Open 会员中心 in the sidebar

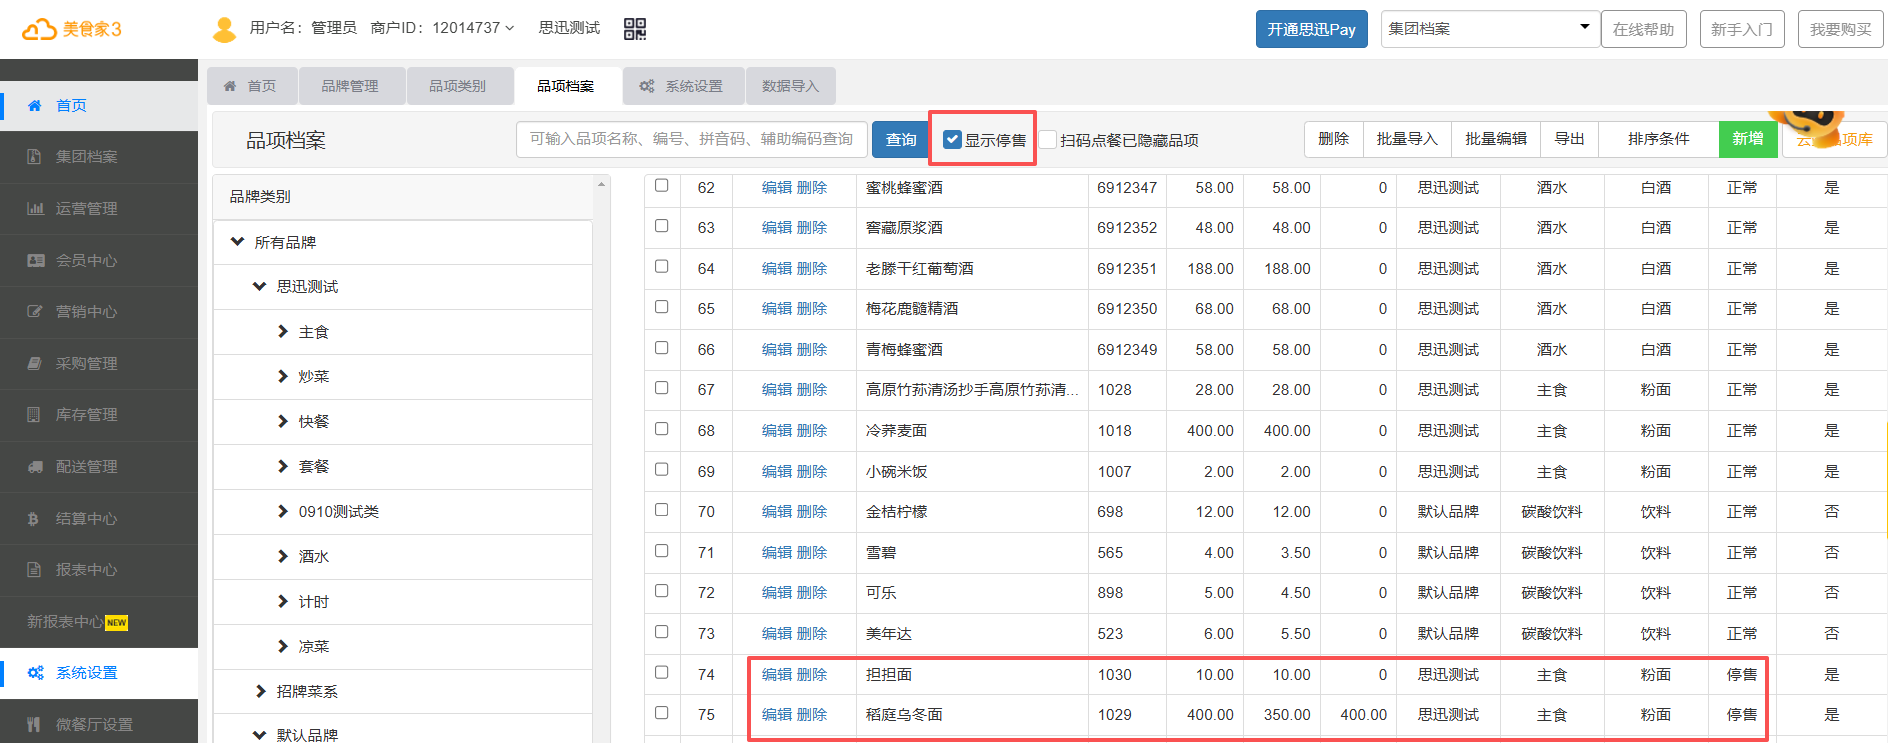pyautogui.click(x=86, y=261)
